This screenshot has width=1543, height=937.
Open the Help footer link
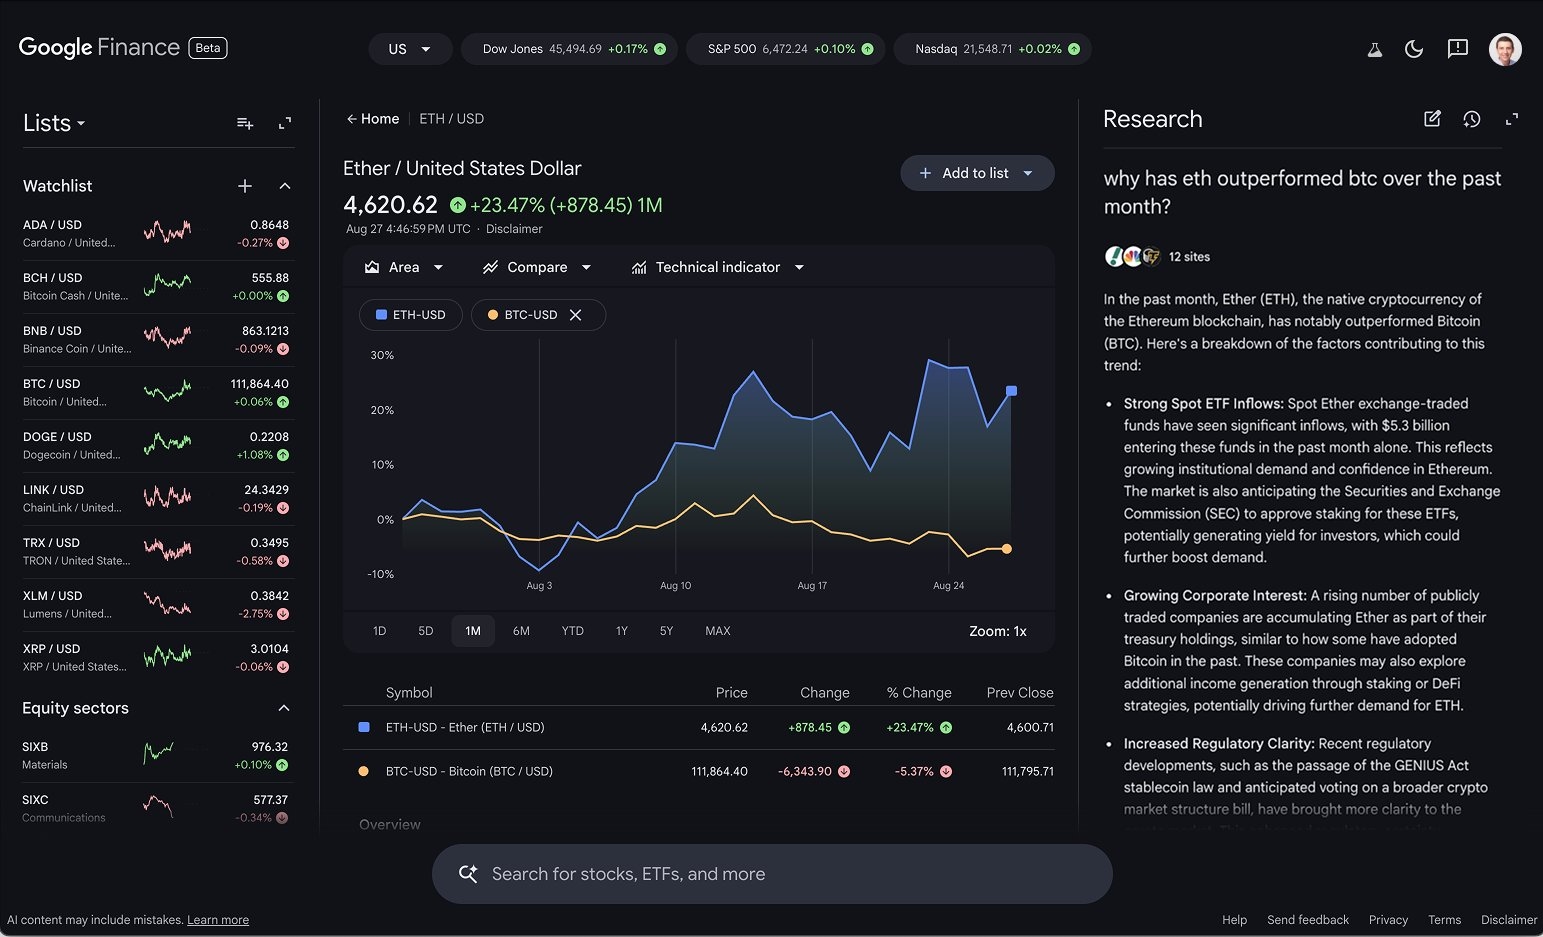pos(1234,920)
